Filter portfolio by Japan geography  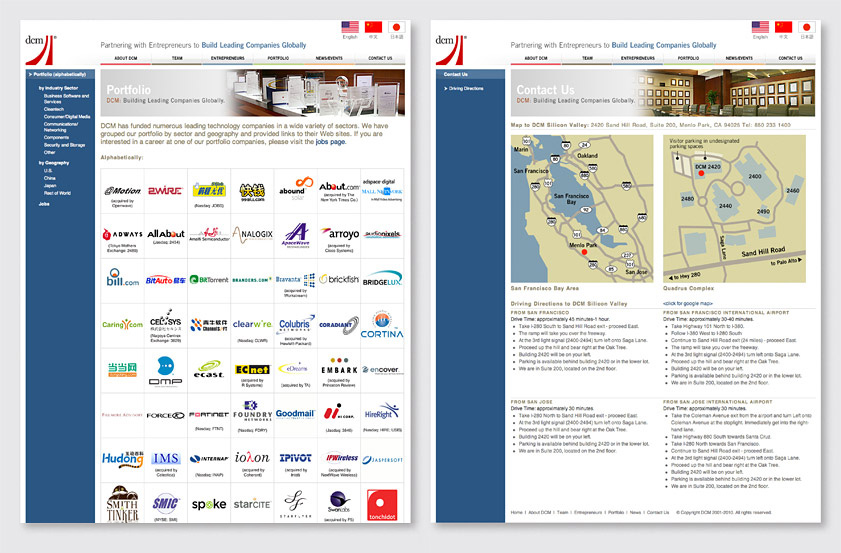point(50,186)
